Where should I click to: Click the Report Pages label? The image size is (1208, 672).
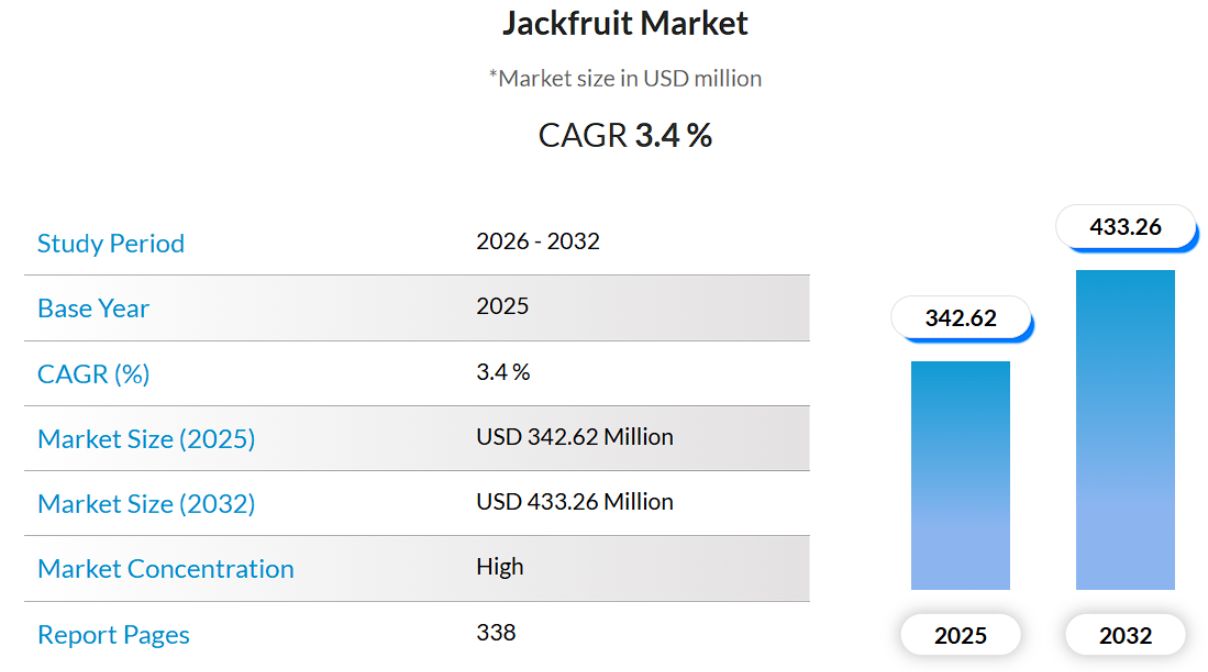point(113,634)
